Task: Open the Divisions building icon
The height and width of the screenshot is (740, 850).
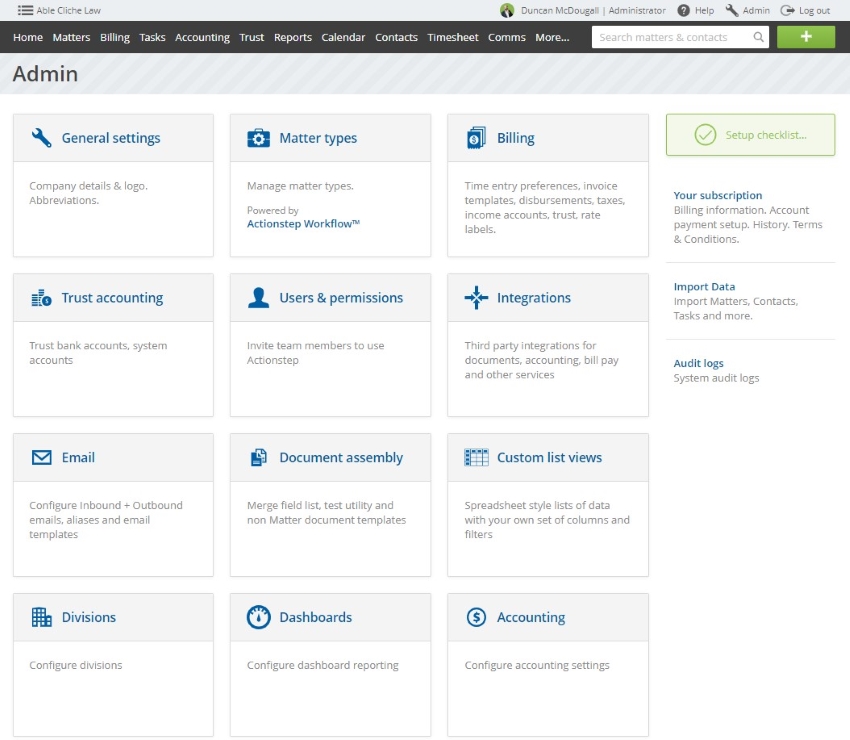Action: (41, 617)
